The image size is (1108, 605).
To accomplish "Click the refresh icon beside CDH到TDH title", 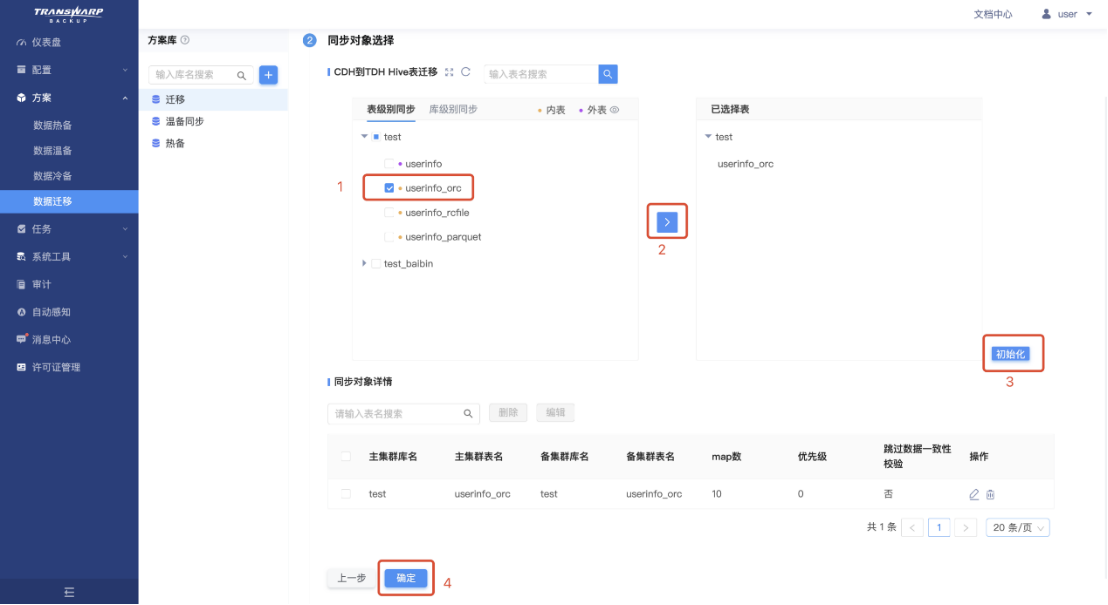I will coord(466,72).
